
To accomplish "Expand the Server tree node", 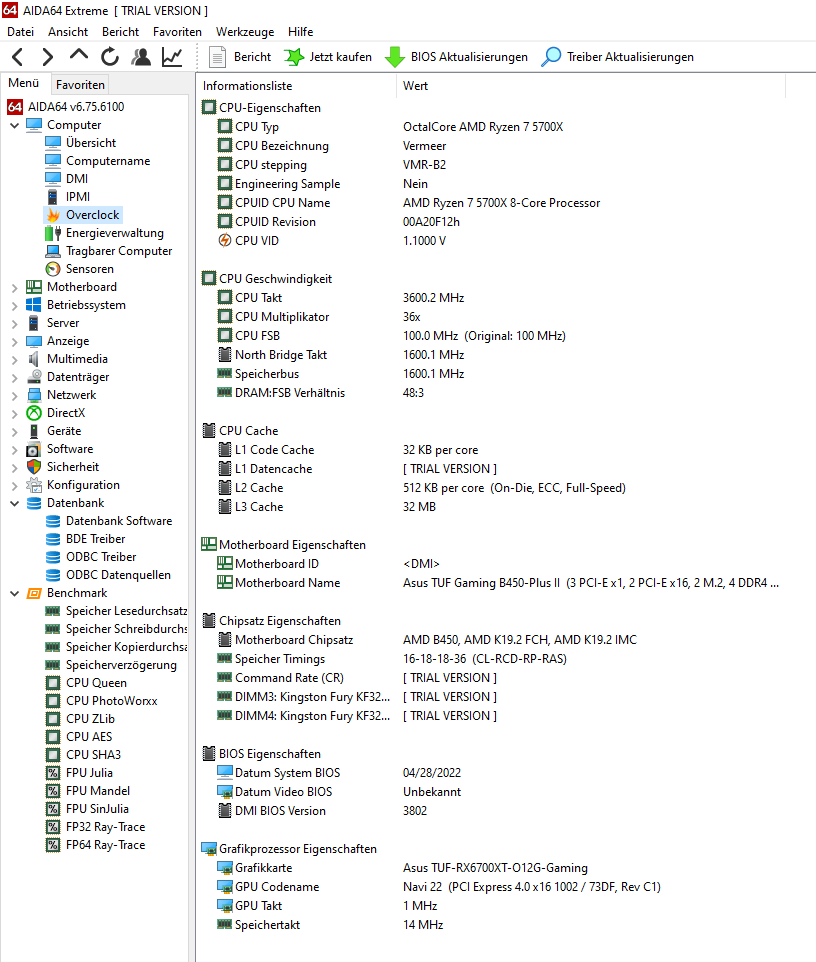I will click(15, 323).
